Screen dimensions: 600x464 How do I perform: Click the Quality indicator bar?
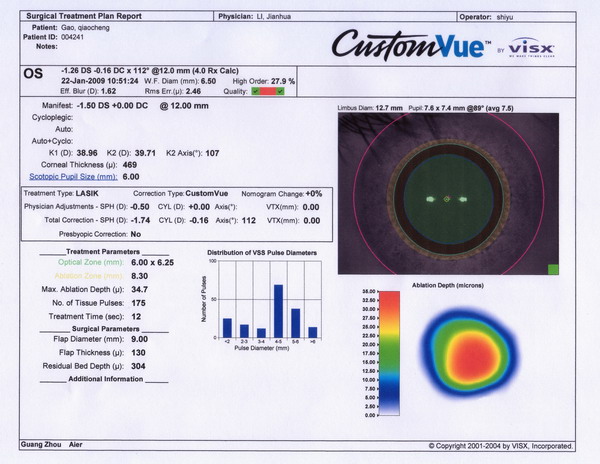point(267,90)
